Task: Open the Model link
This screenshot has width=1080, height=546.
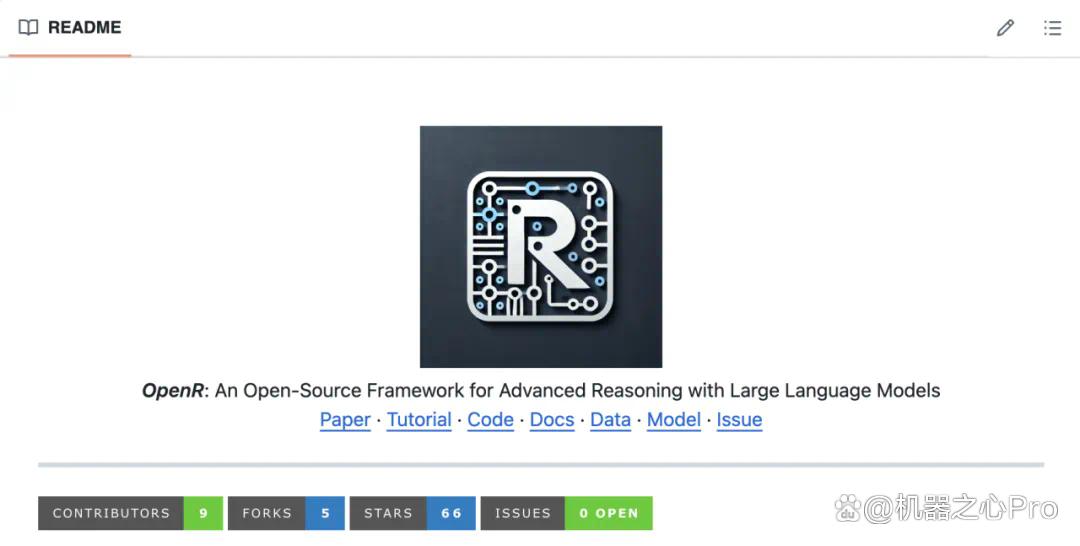Action: 674,419
